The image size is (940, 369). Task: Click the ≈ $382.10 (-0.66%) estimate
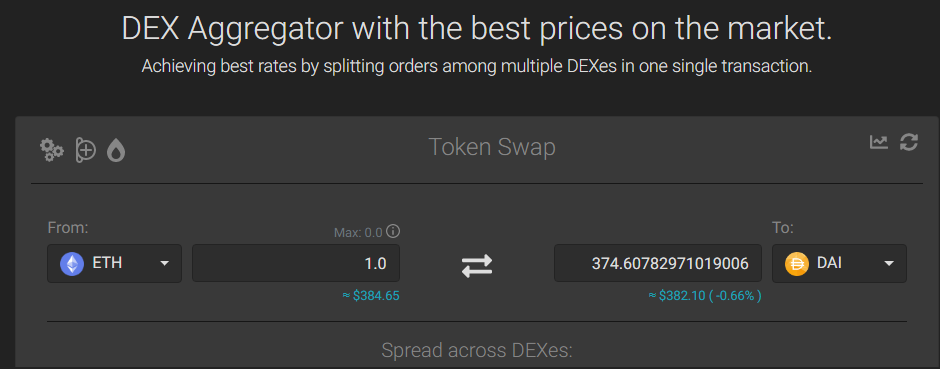[x=705, y=295]
